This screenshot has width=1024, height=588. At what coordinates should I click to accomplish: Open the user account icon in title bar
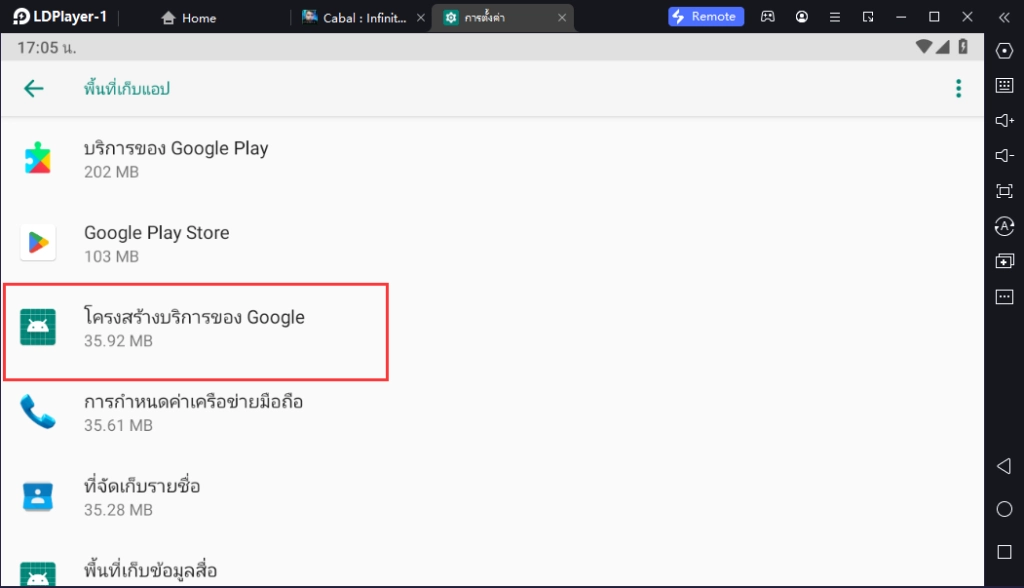pyautogui.click(x=801, y=17)
